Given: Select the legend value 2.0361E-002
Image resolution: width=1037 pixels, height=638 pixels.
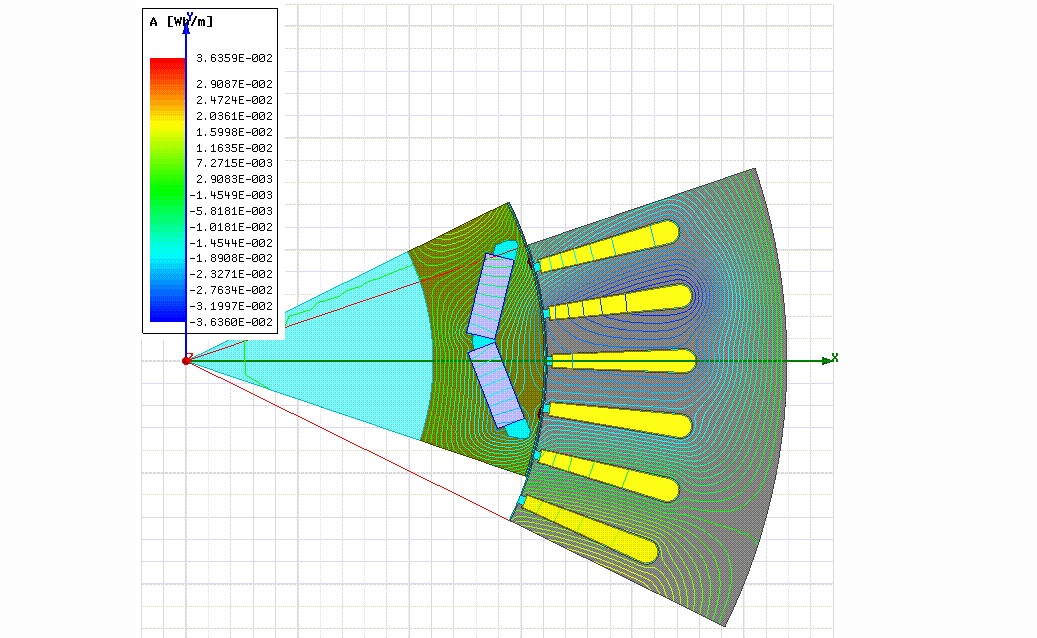Looking at the screenshot, I should [x=234, y=116].
